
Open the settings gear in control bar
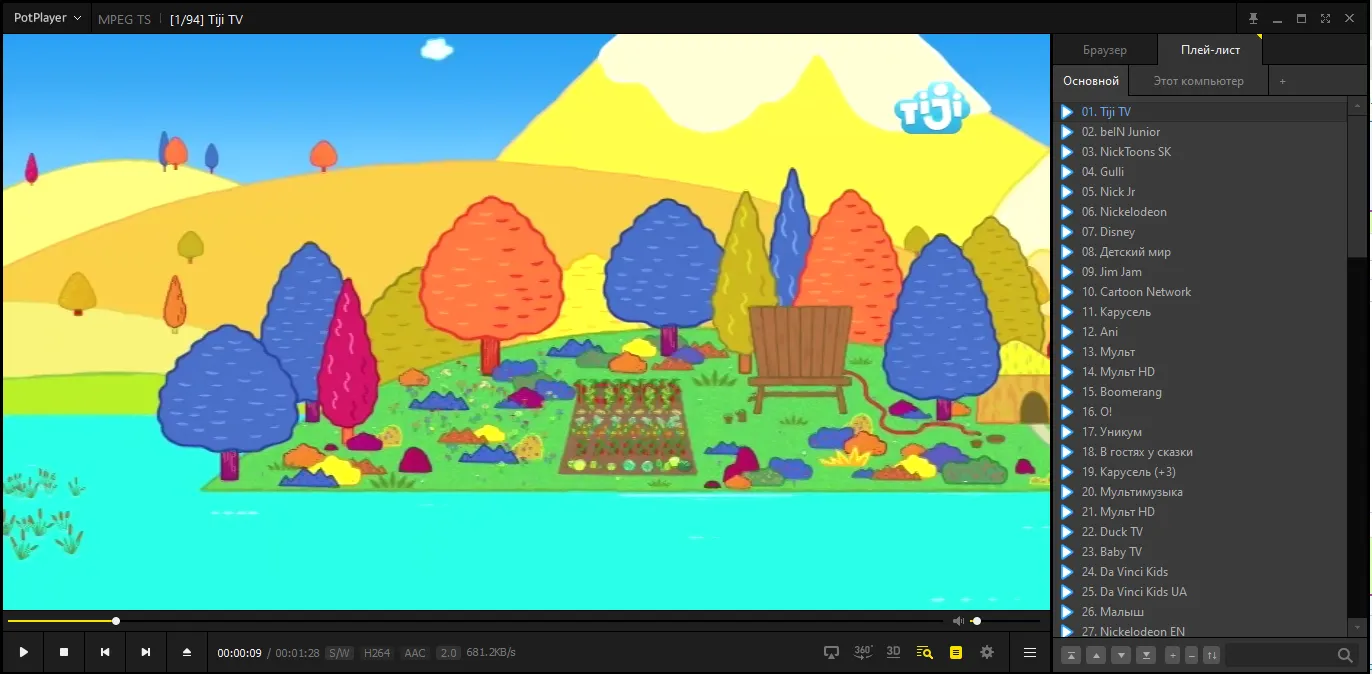pos(987,652)
